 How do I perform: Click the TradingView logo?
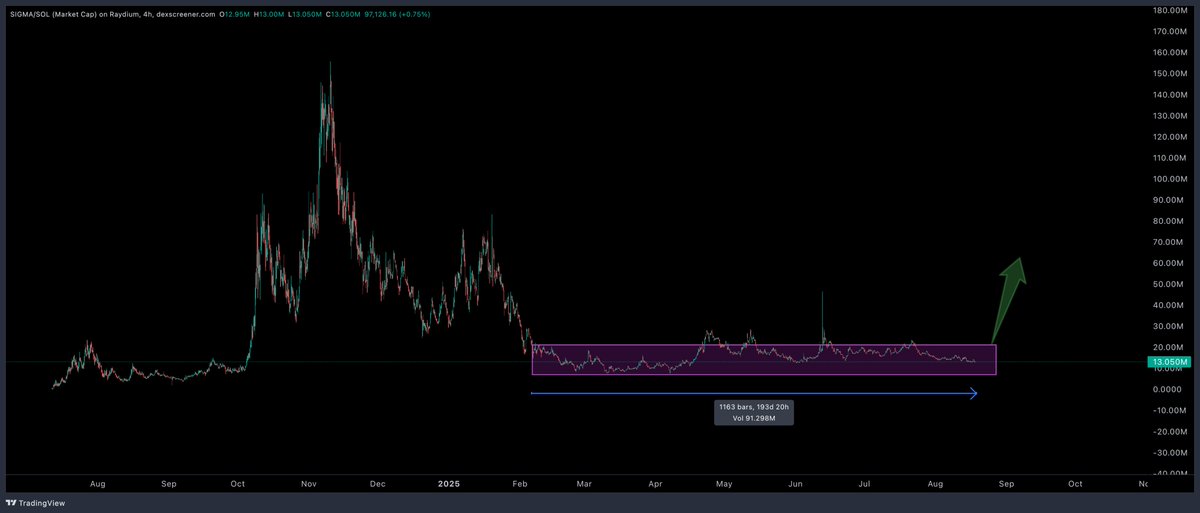coord(33,503)
